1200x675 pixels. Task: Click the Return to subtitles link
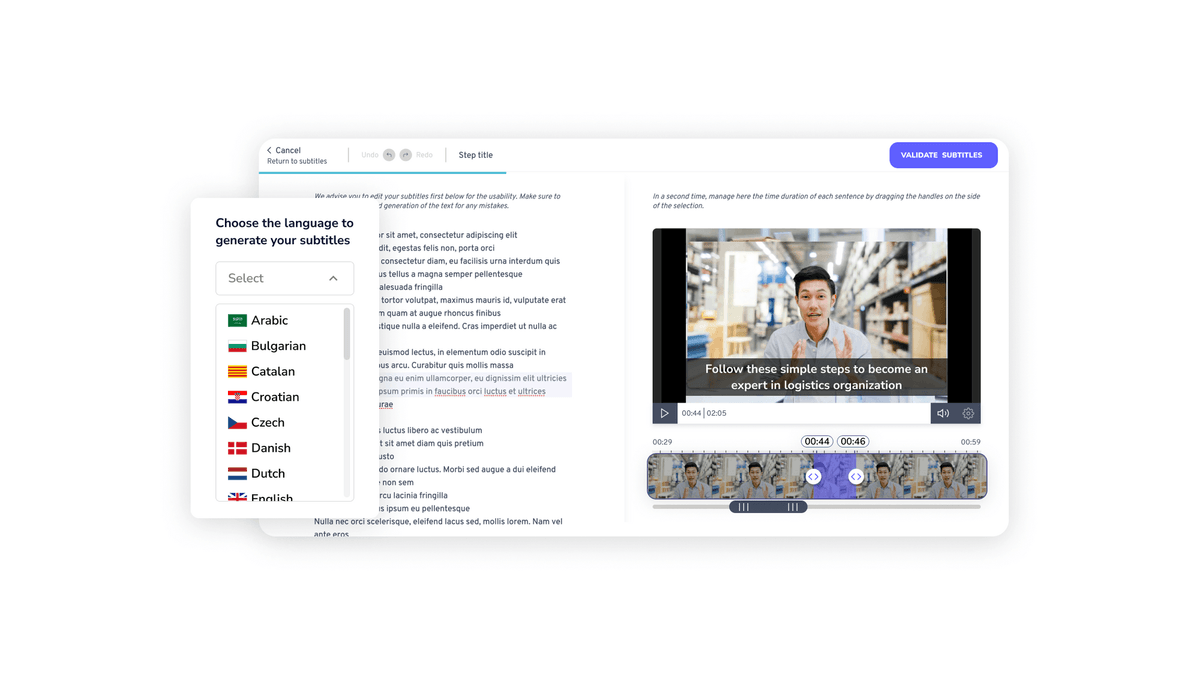point(297,162)
